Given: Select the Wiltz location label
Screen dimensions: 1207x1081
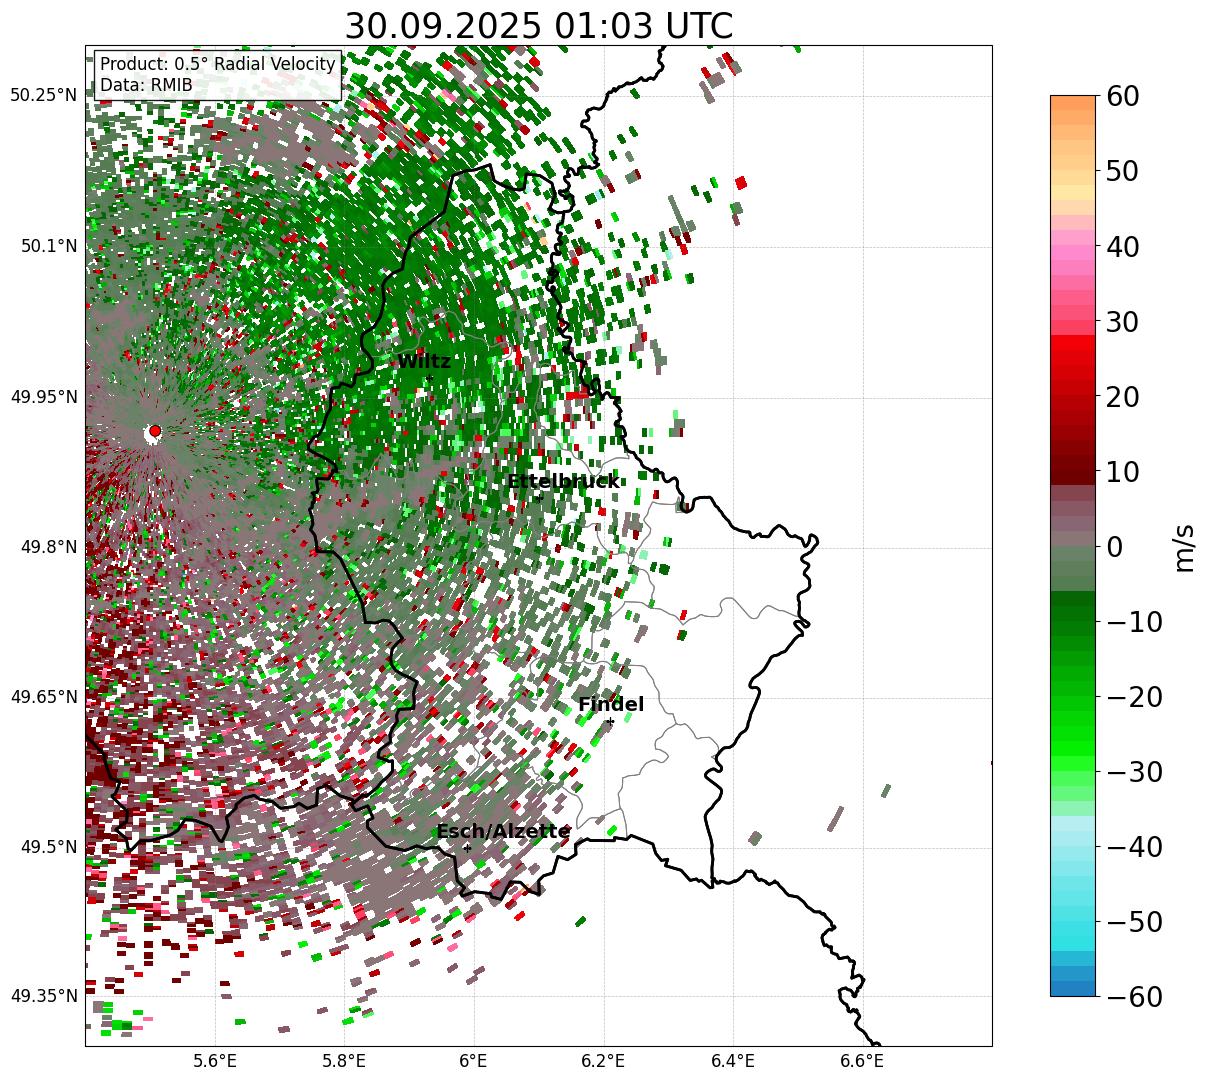Looking at the screenshot, I should click(x=424, y=362).
